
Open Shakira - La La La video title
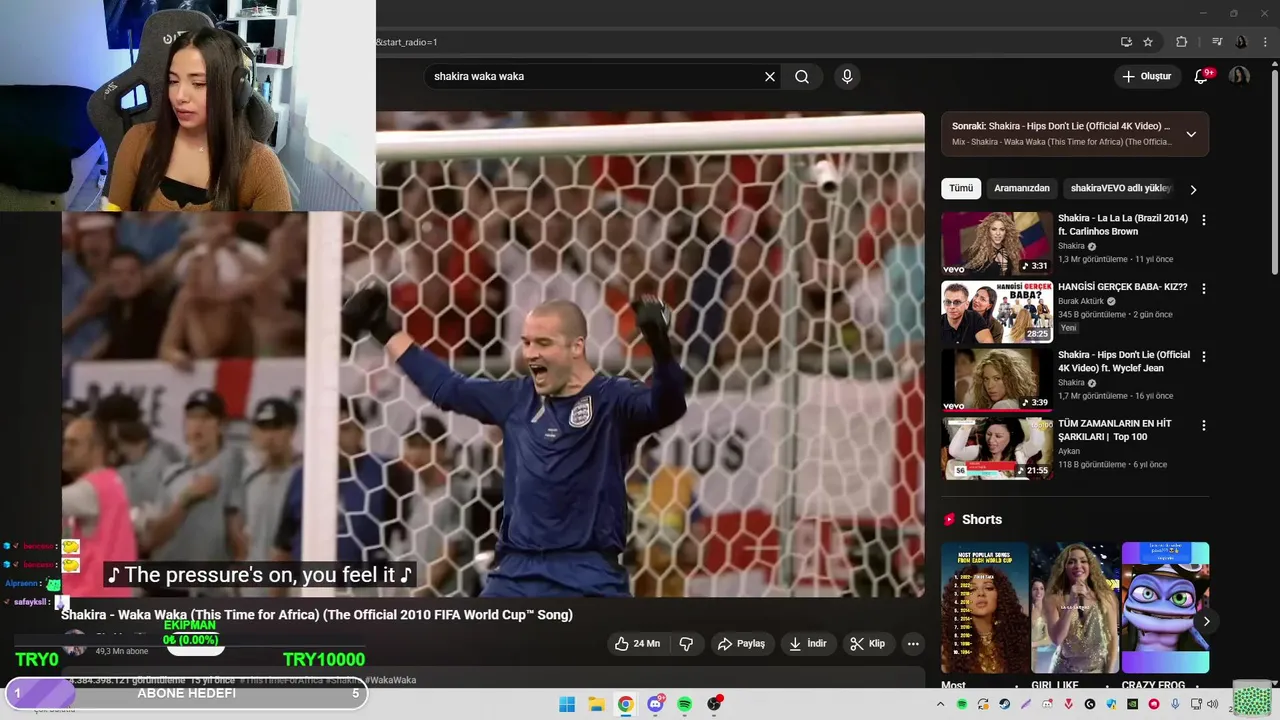pos(1123,225)
